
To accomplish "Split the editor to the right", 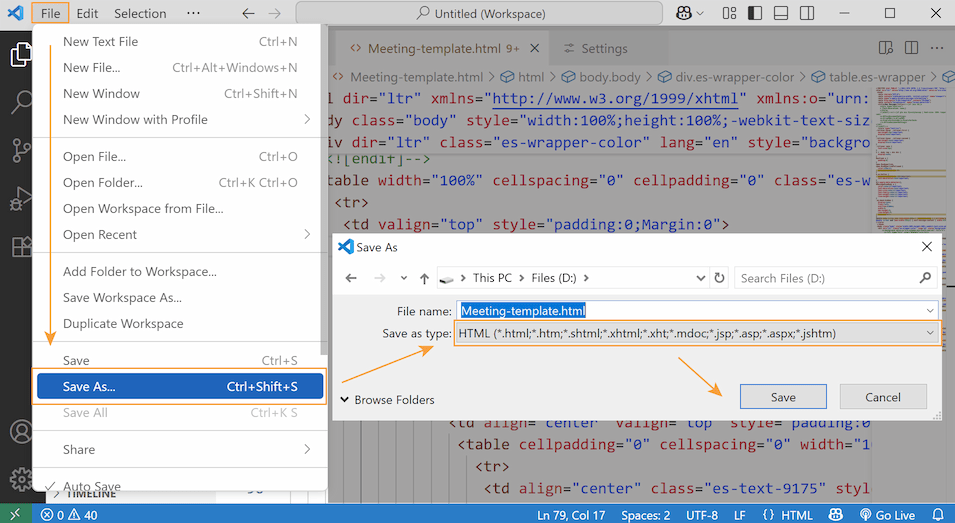I will 912,48.
